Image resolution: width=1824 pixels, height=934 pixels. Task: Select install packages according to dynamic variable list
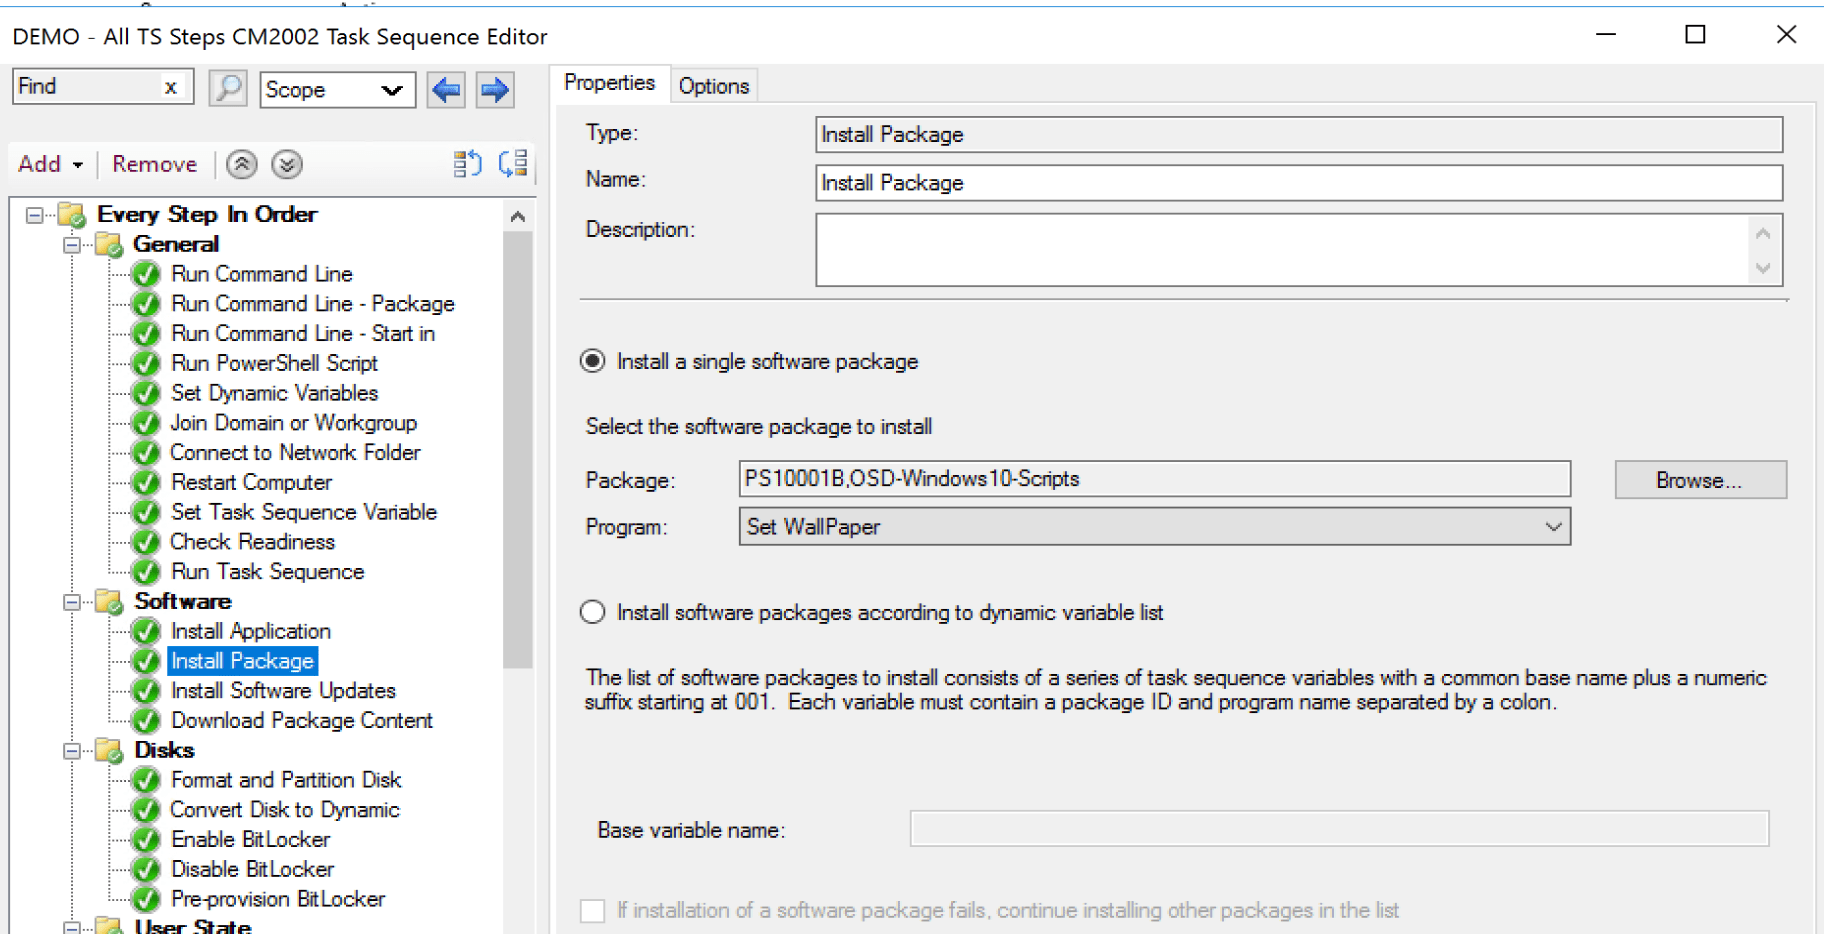(592, 611)
